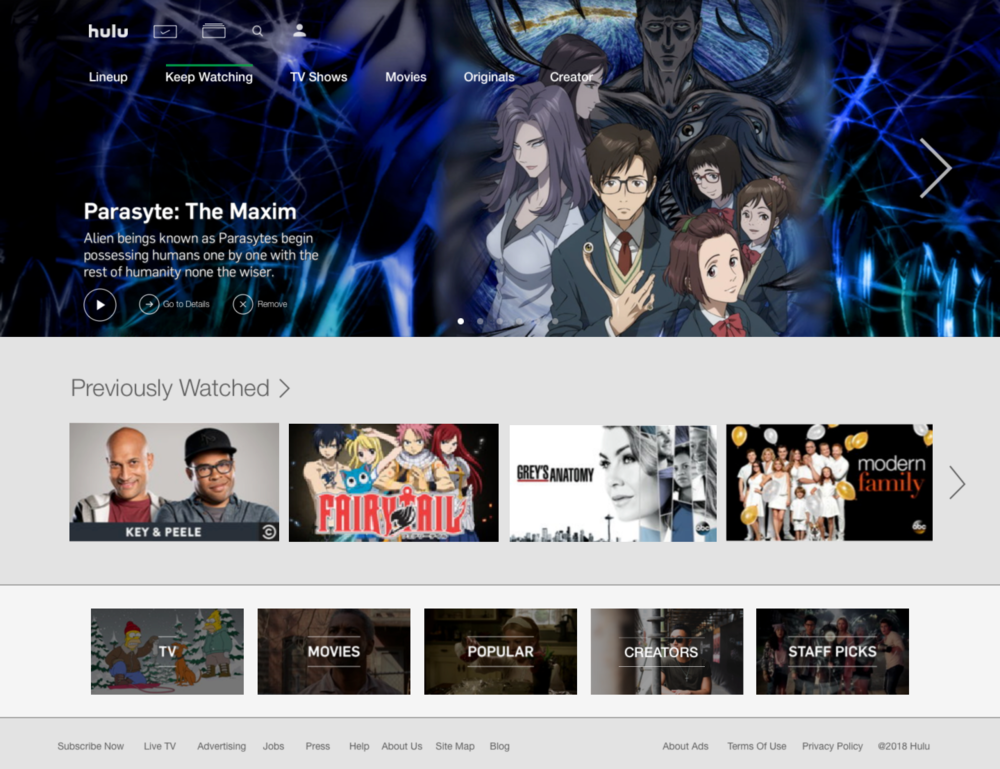The image size is (1000, 769).
Task: Open the profile account icon
Action: tap(299, 31)
